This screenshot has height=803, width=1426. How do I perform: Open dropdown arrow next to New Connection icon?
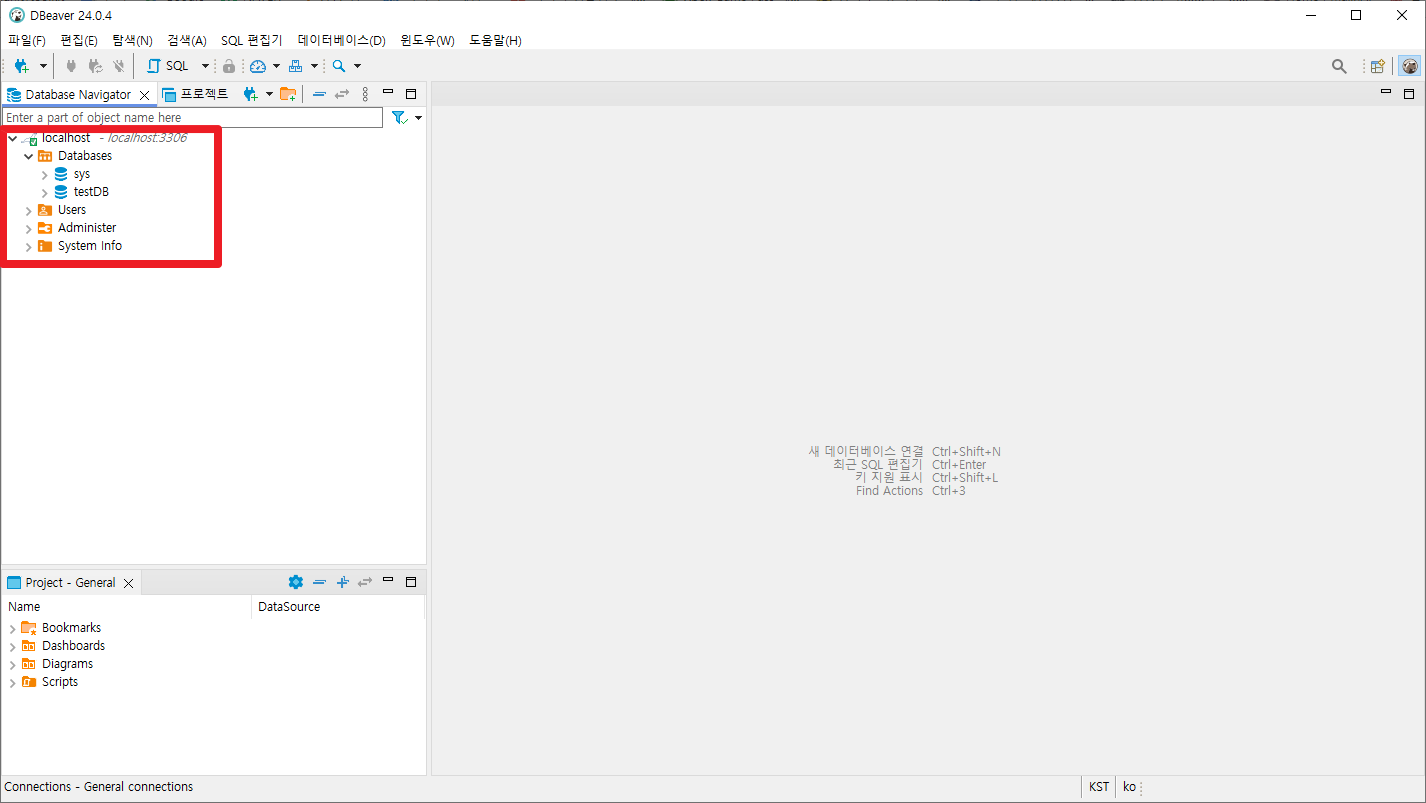43,66
